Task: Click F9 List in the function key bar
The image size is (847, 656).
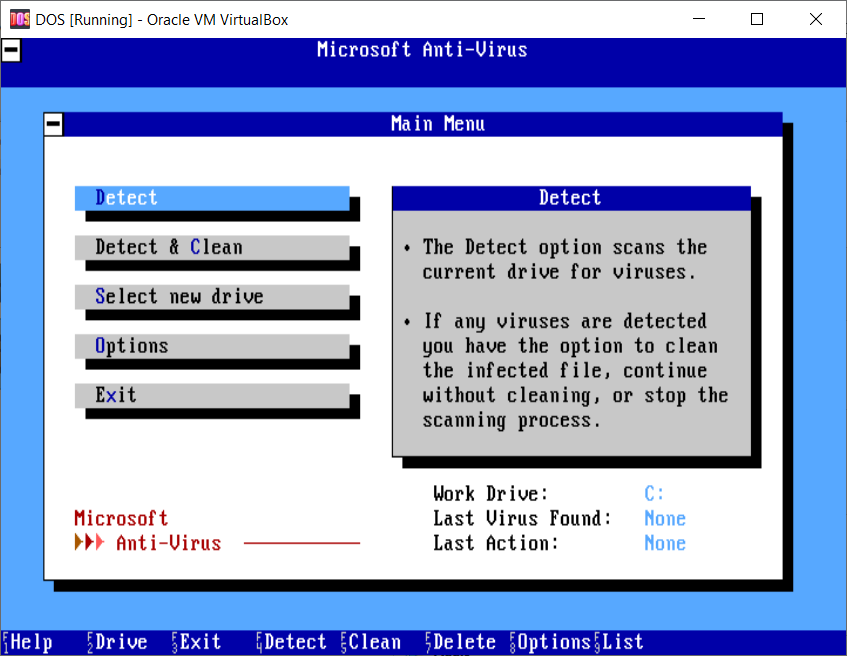Action: tap(620, 642)
